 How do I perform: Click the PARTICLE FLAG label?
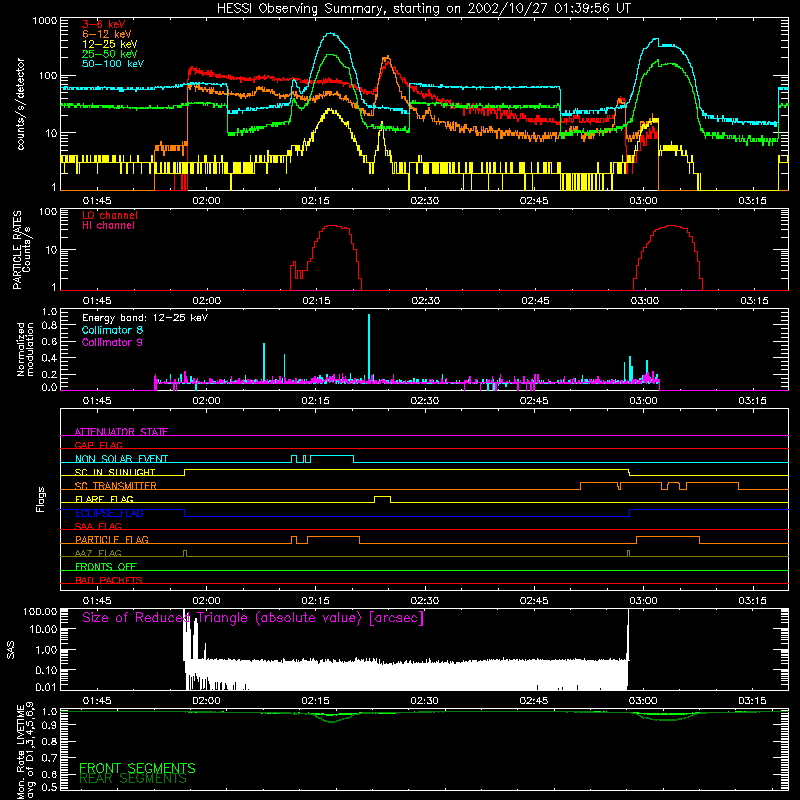point(112,539)
